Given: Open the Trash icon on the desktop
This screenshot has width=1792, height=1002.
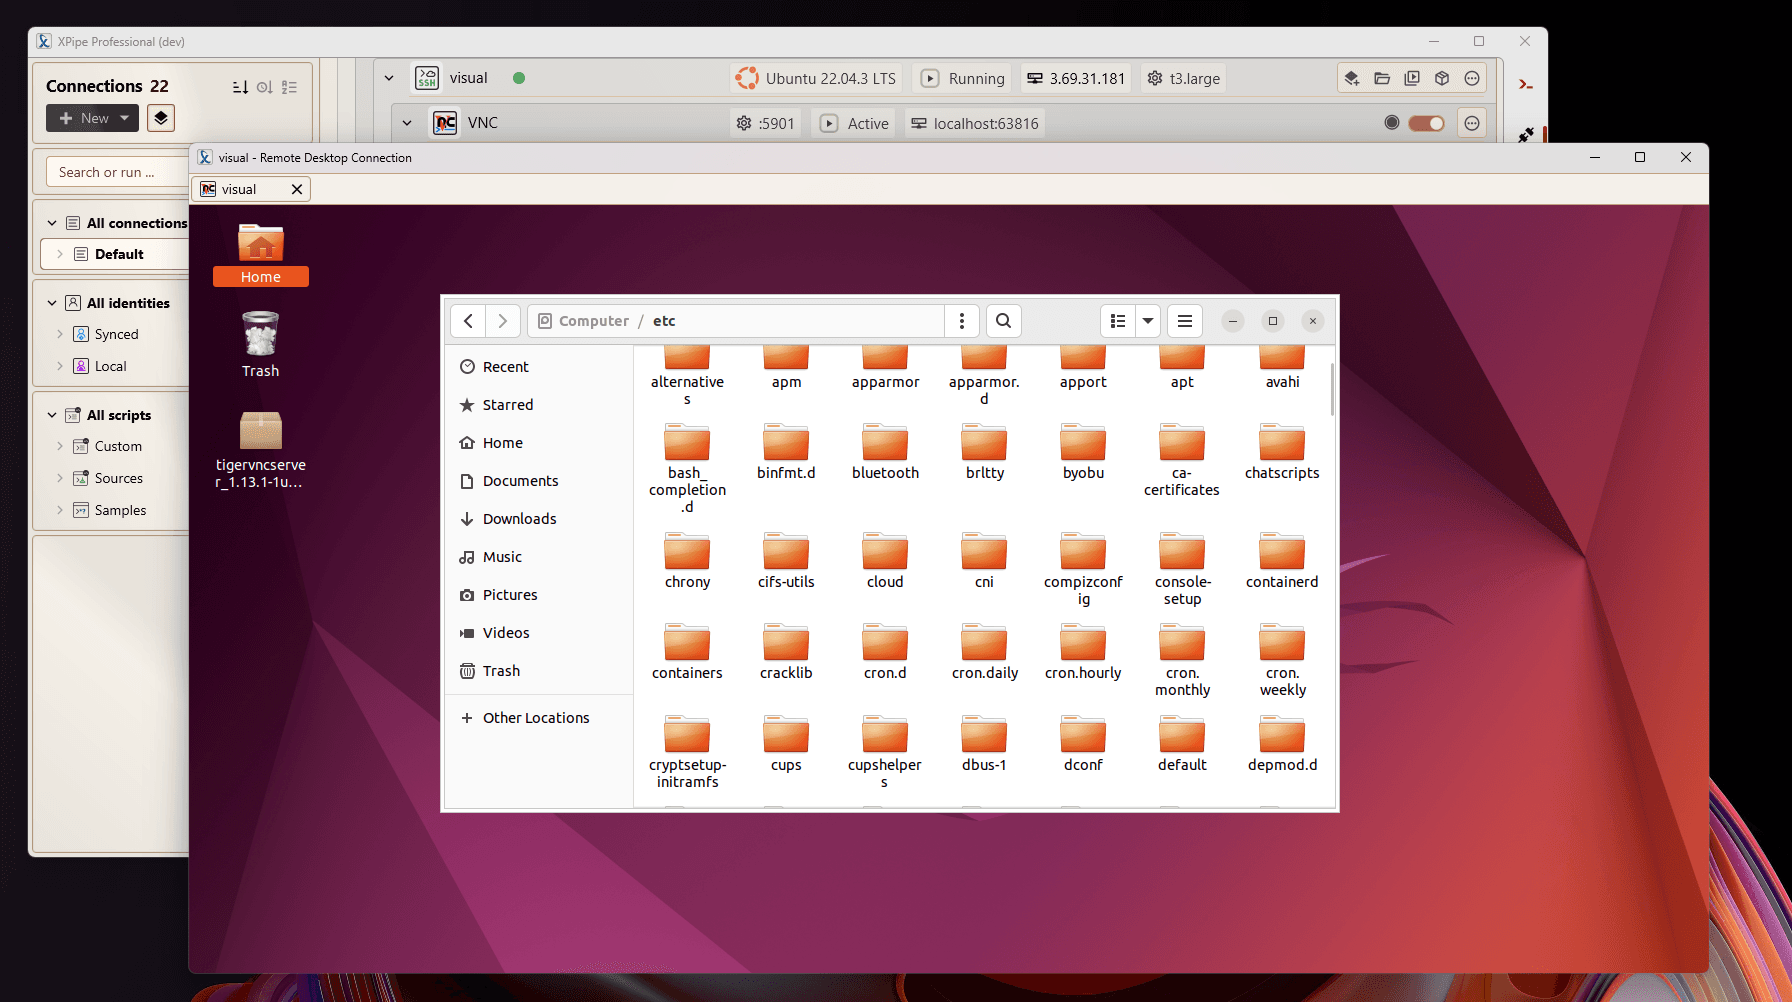Looking at the screenshot, I should point(260,344).
